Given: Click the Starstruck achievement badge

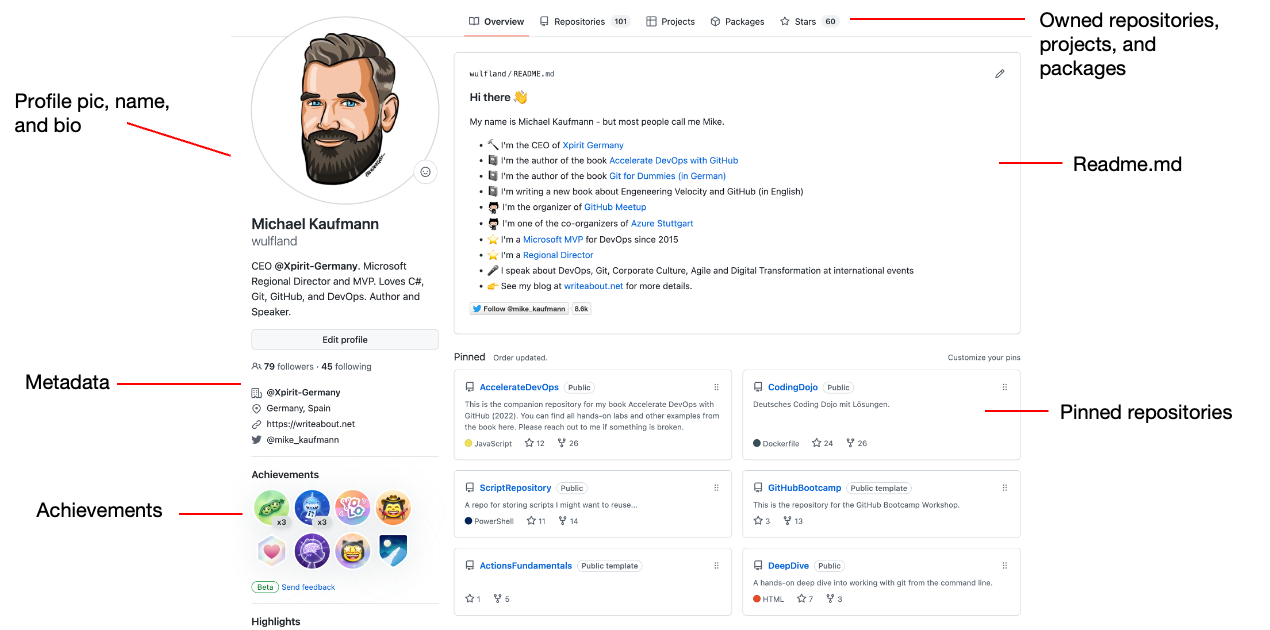Looking at the screenshot, I should tap(352, 551).
